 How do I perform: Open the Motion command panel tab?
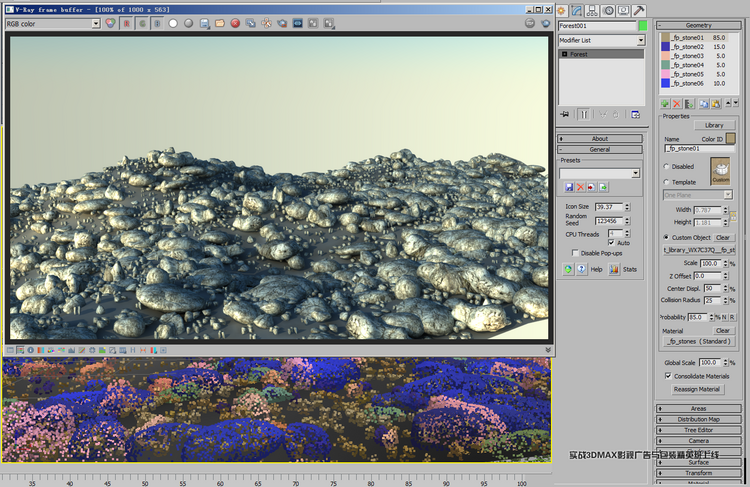pyautogui.click(x=608, y=11)
